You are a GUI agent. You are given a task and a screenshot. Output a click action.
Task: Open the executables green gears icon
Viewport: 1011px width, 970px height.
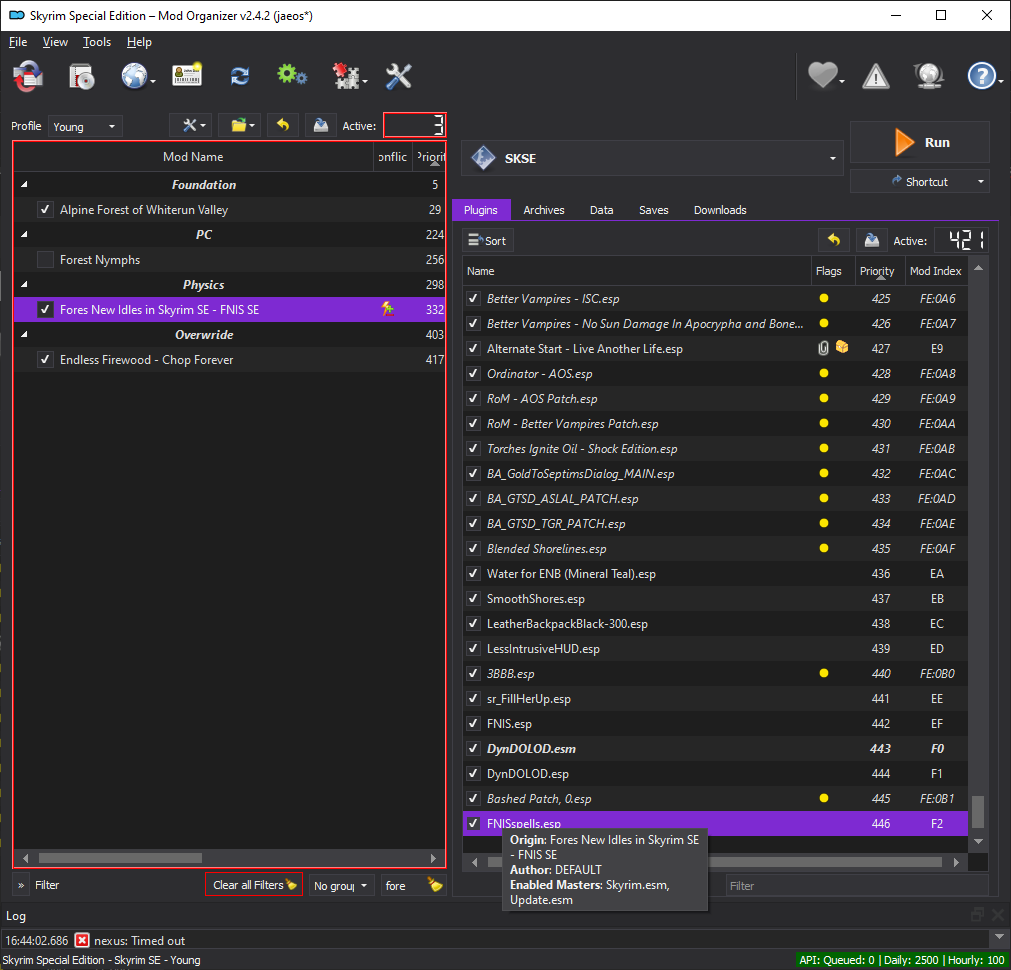[291, 75]
